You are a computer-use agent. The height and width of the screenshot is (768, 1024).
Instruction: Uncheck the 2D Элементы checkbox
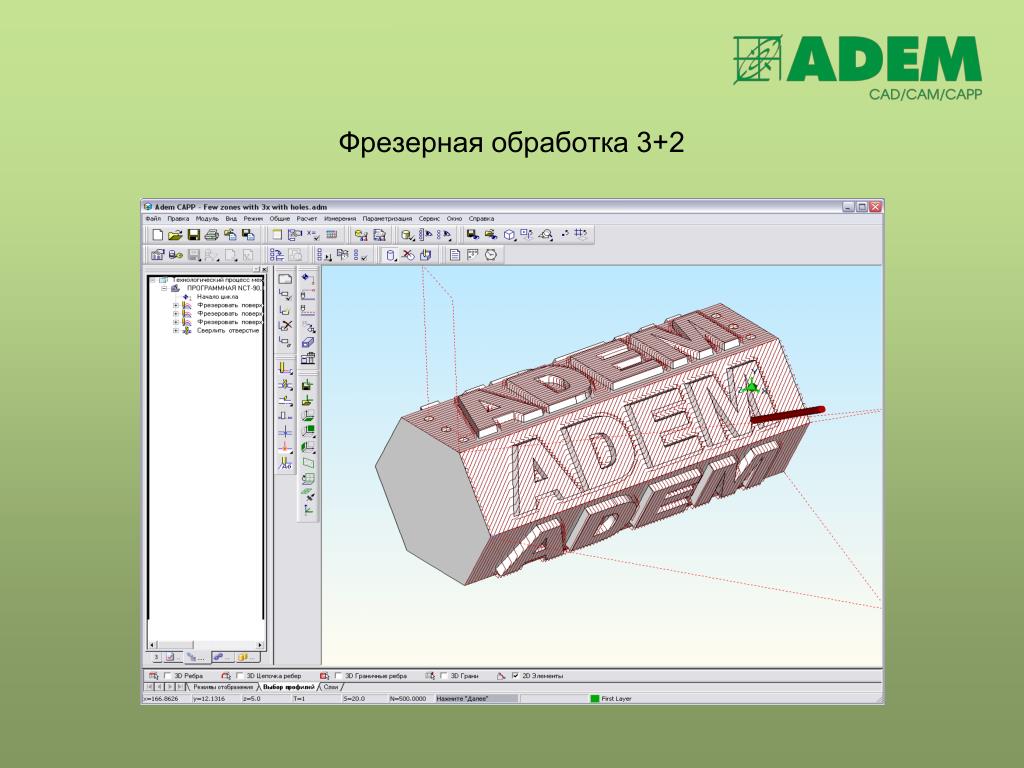pyautogui.click(x=515, y=676)
